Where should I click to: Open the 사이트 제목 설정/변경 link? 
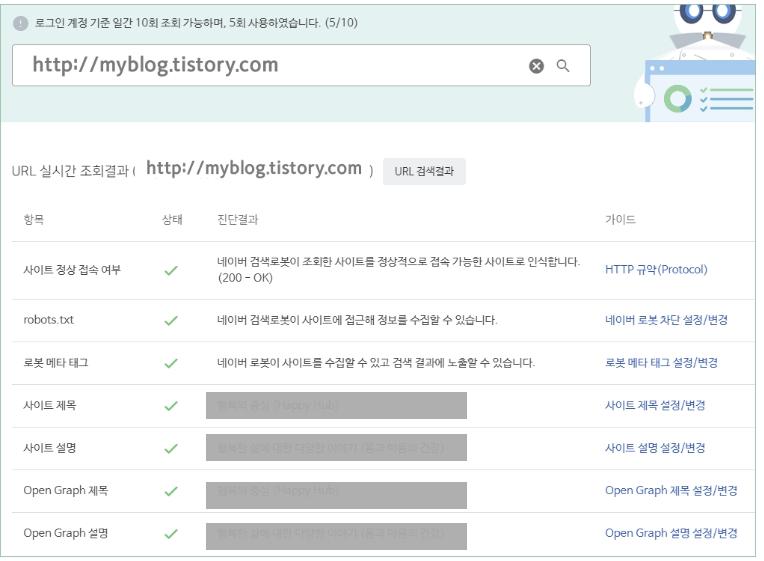pos(655,406)
